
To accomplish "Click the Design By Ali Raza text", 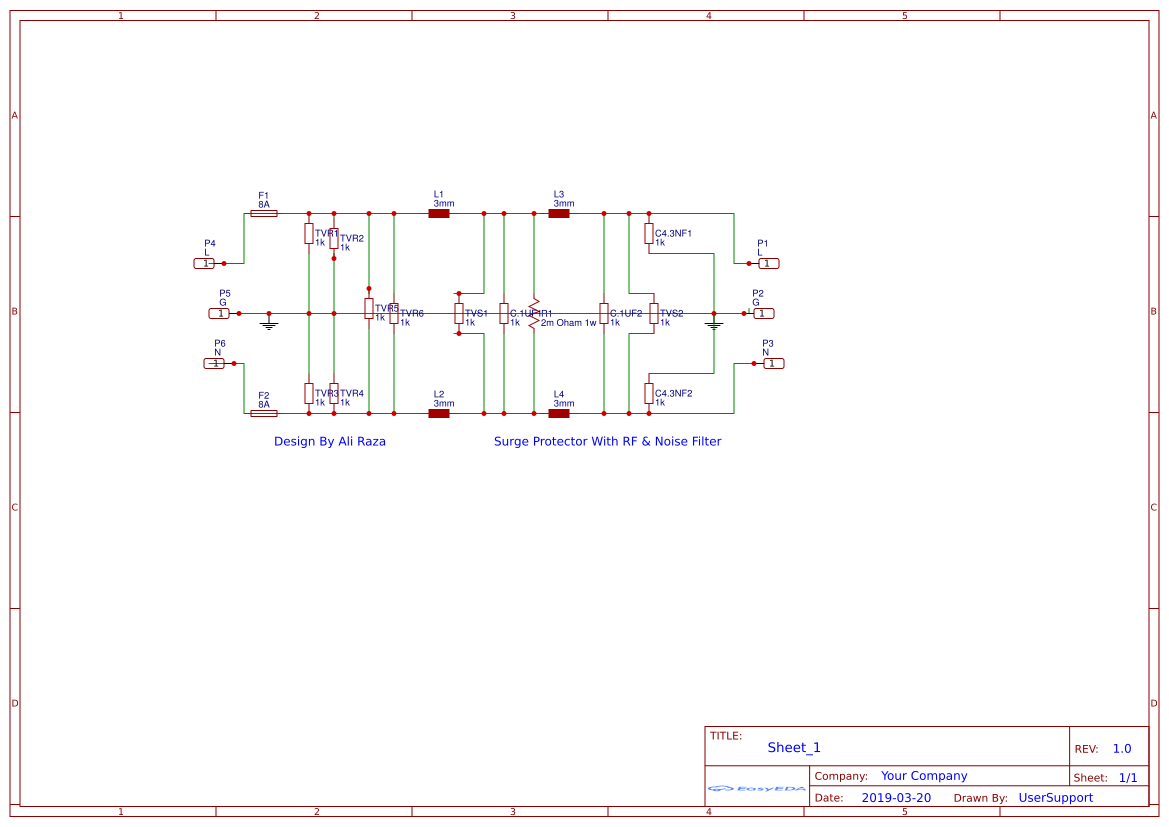I will click(330, 441).
